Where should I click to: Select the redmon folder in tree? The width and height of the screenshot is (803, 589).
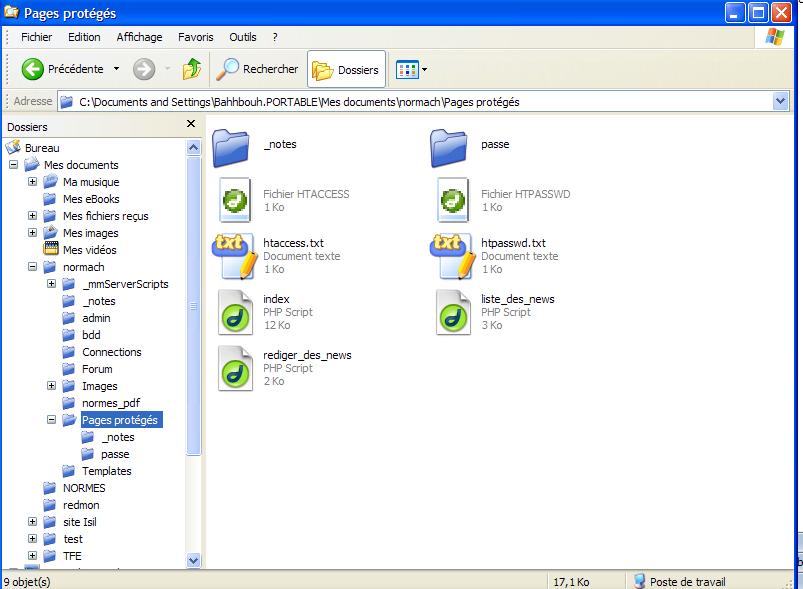[81, 505]
